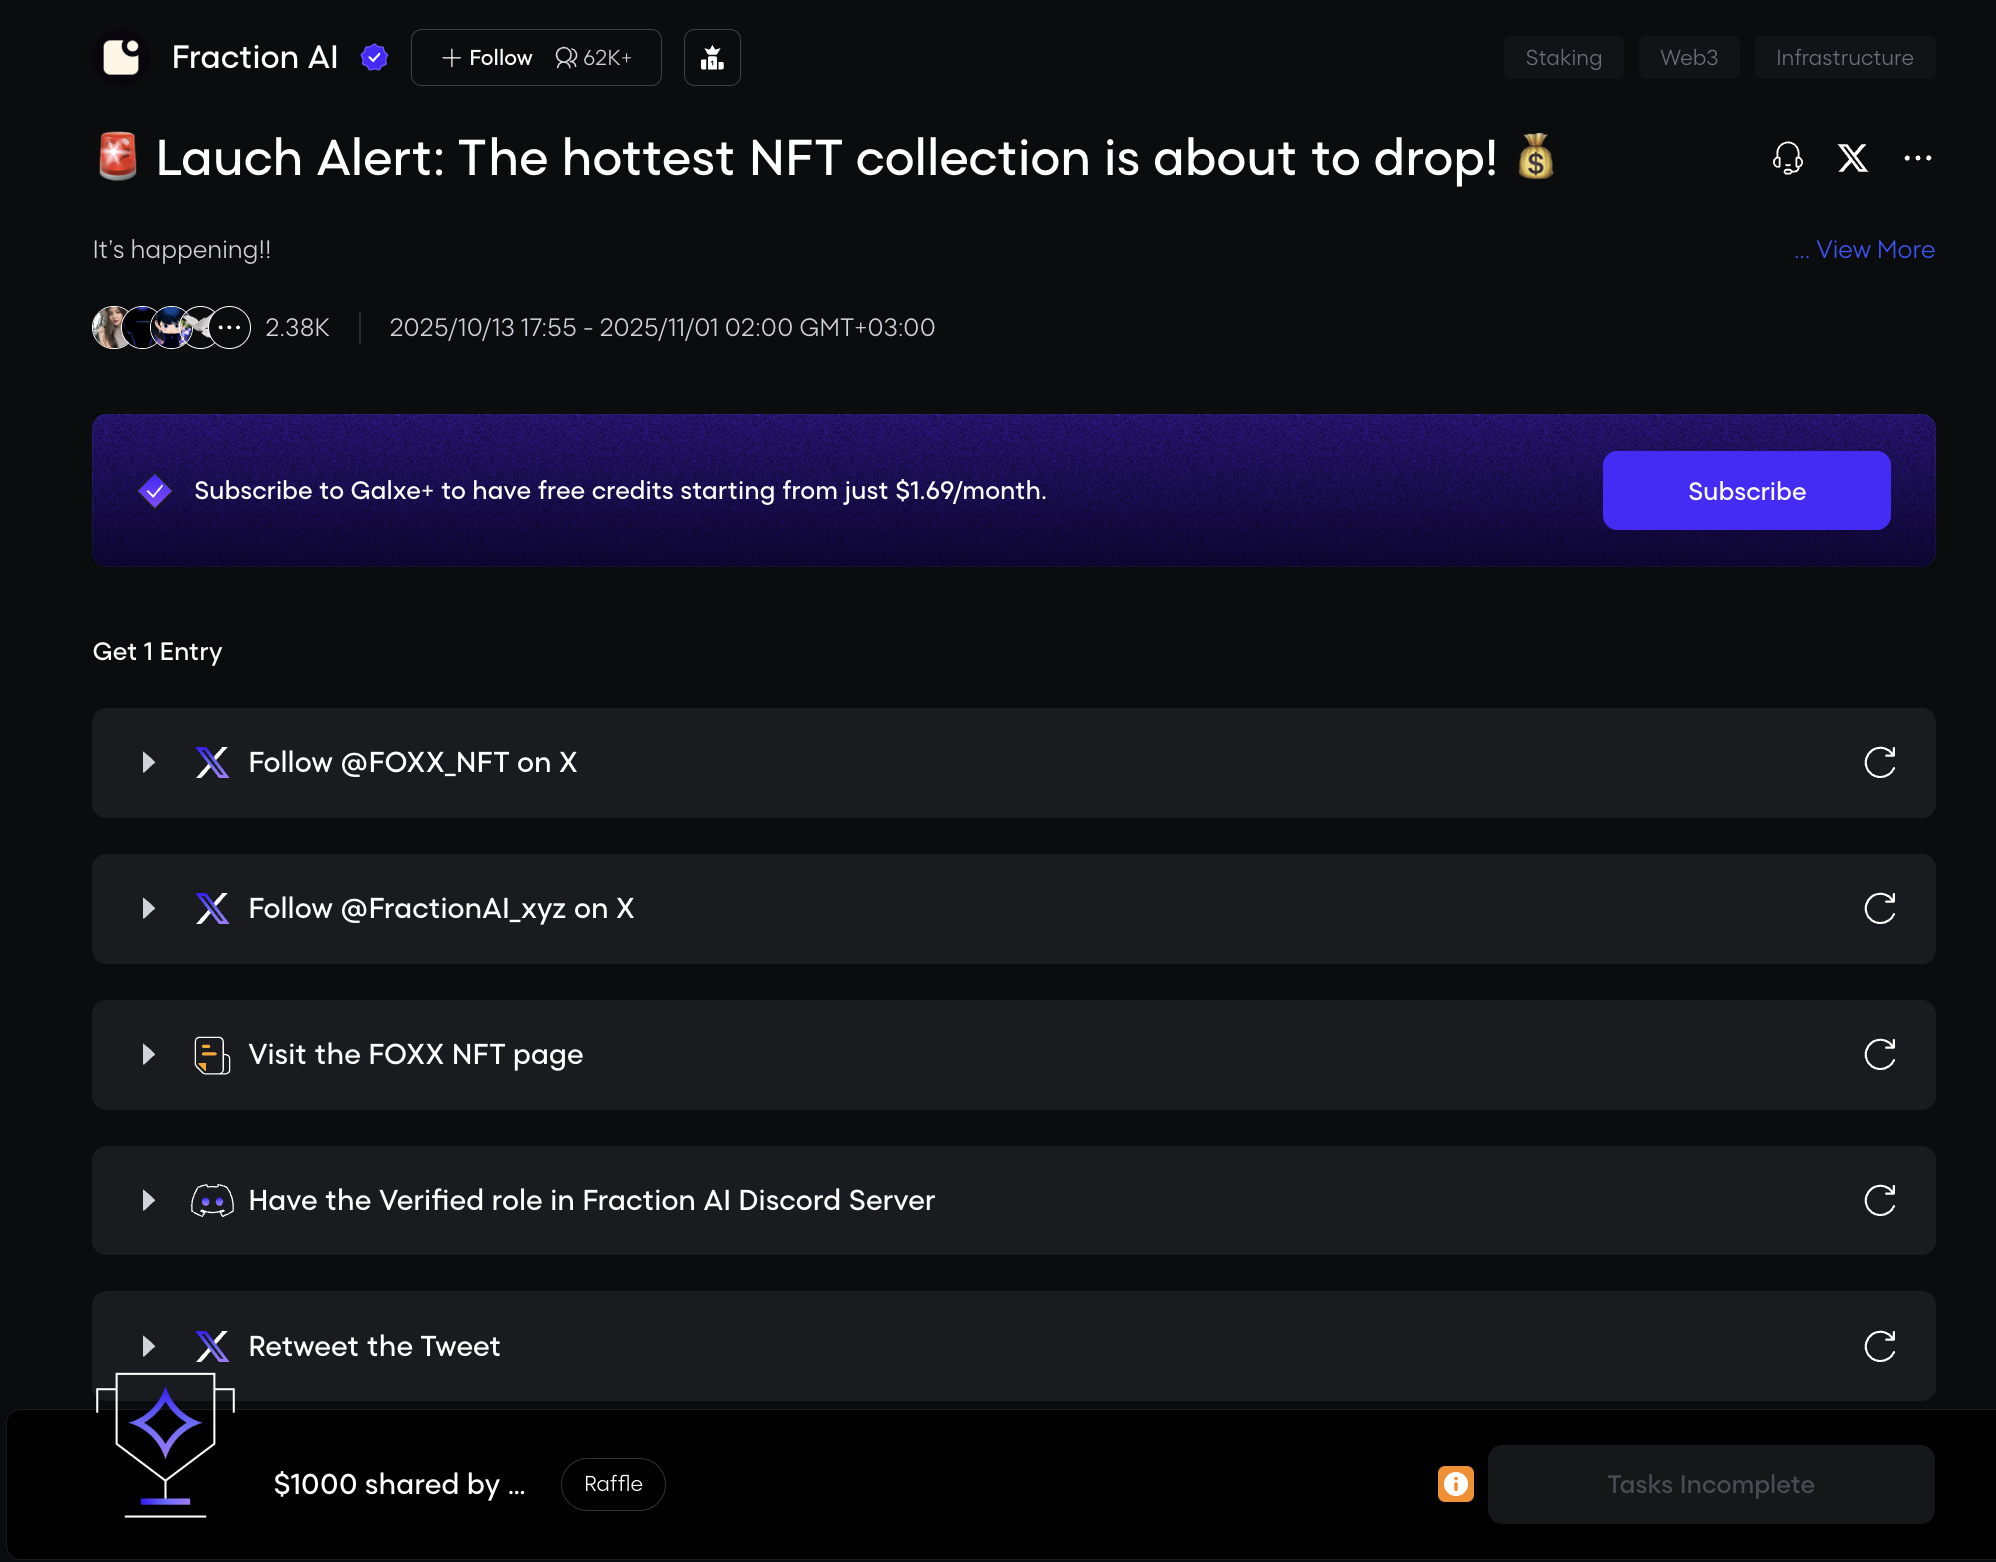Expand the Discord Verified role task
Image resolution: width=1996 pixels, height=1562 pixels.
[149, 1201]
